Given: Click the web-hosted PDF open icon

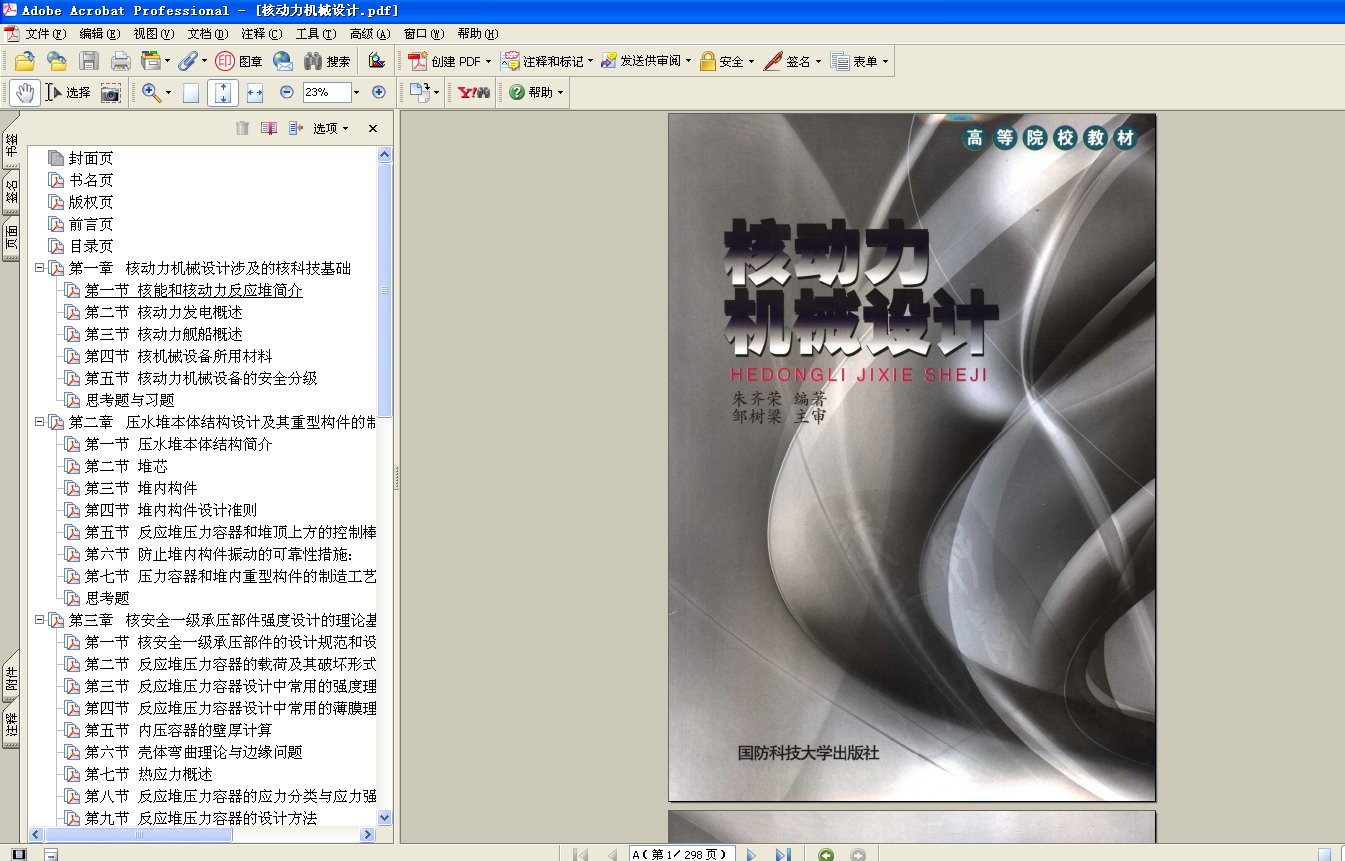Looking at the screenshot, I should 57,61.
